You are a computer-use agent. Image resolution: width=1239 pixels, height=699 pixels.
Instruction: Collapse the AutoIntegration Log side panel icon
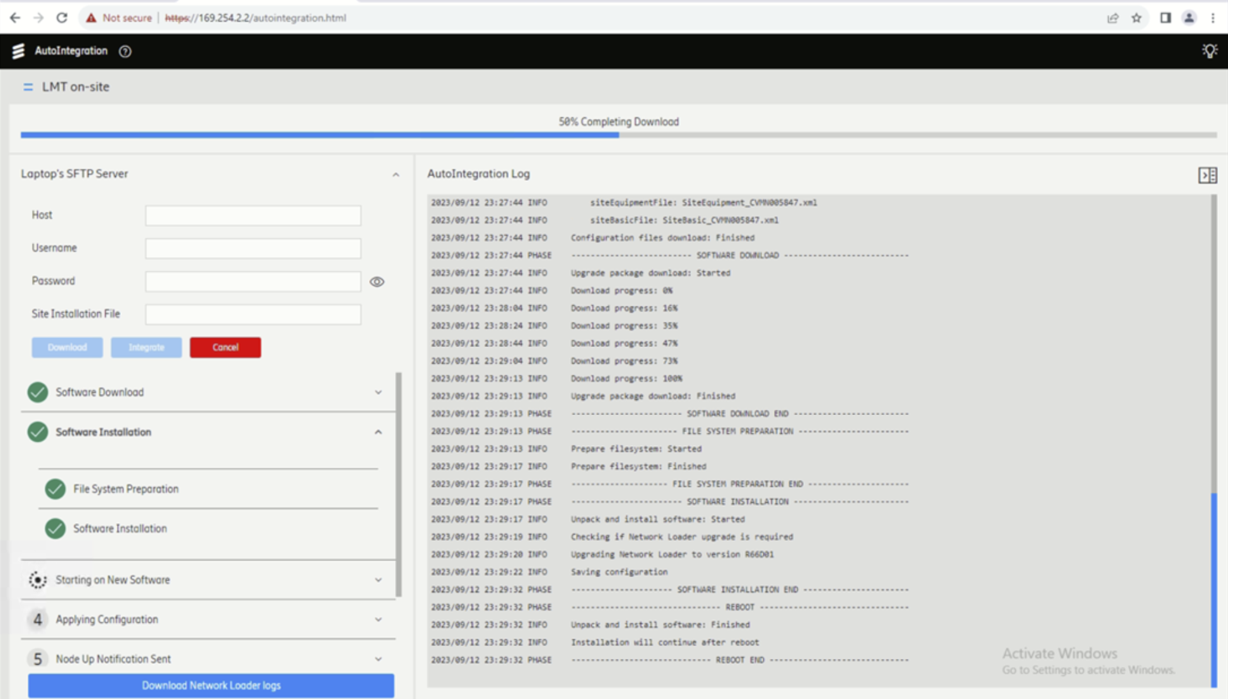click(1207, 175)
